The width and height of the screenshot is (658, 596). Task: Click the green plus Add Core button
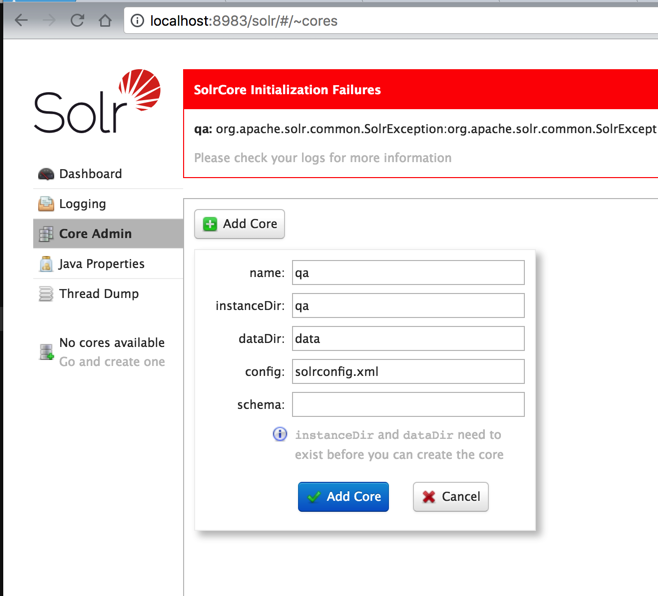click(239, 224)
